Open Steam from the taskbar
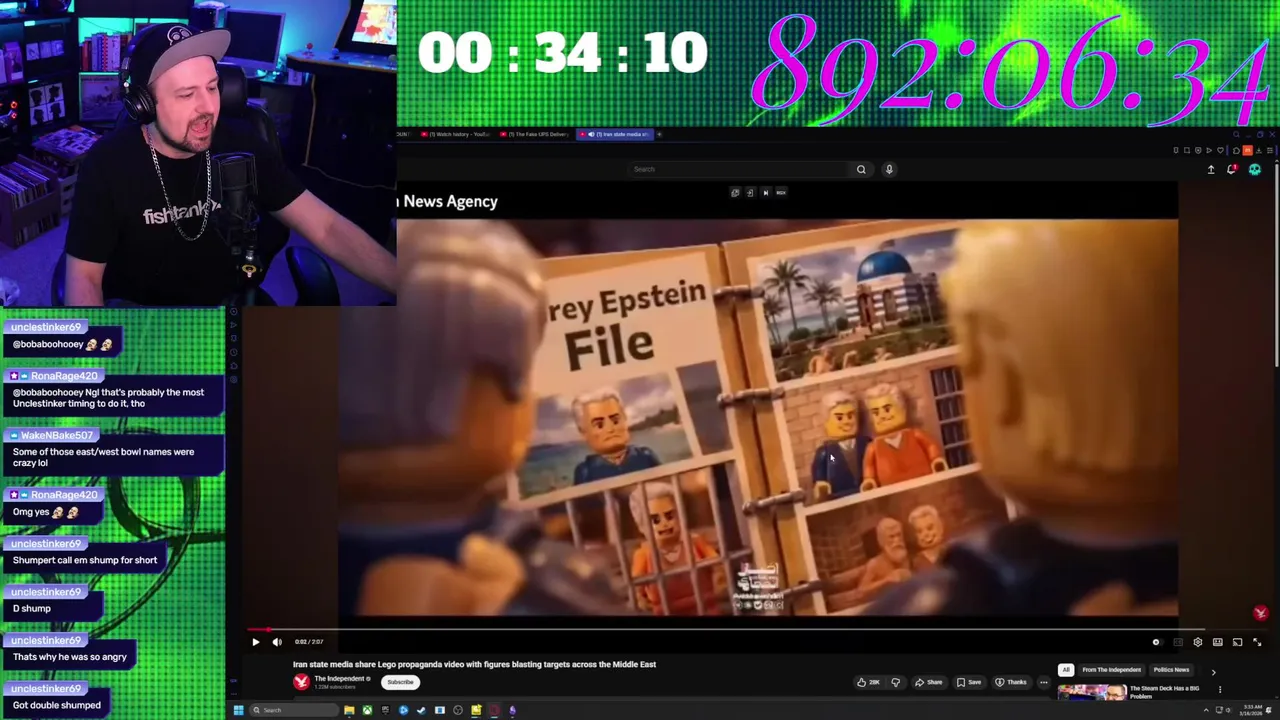 click(x=421, y=710)
